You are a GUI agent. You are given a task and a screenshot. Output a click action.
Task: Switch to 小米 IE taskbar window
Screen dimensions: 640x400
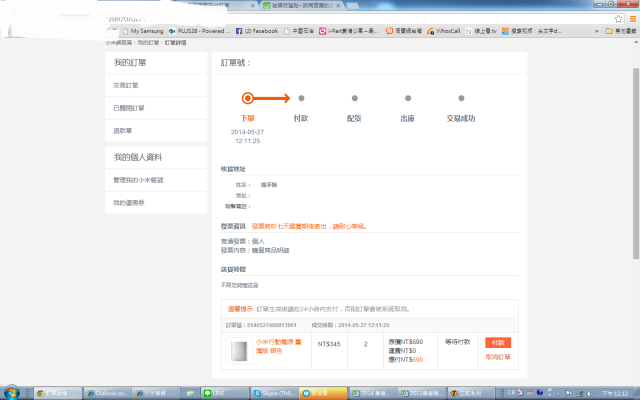coord(156,393)
